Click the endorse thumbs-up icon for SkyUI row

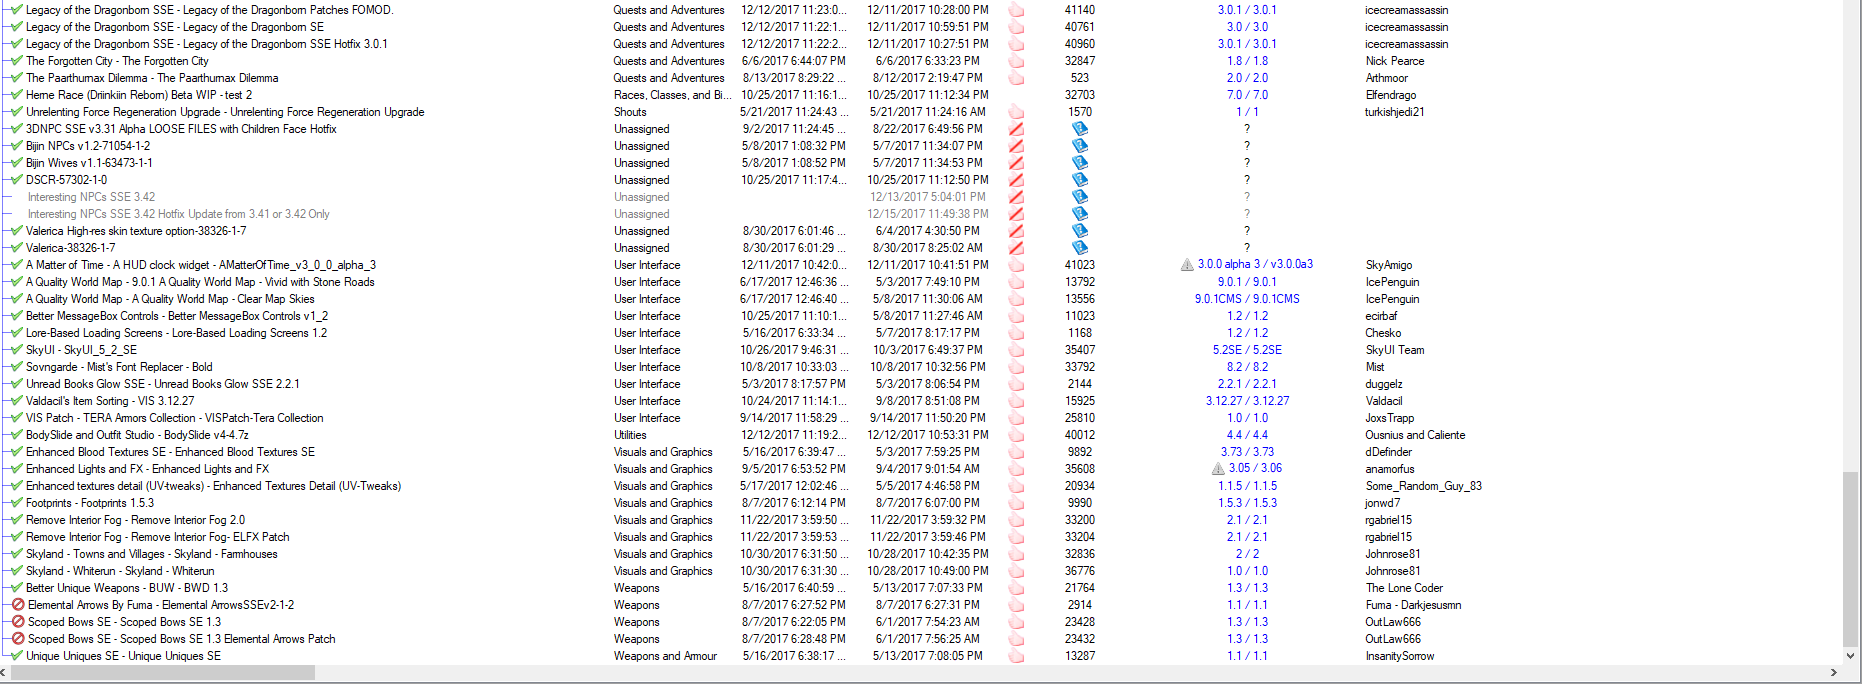coord(1016,350)
